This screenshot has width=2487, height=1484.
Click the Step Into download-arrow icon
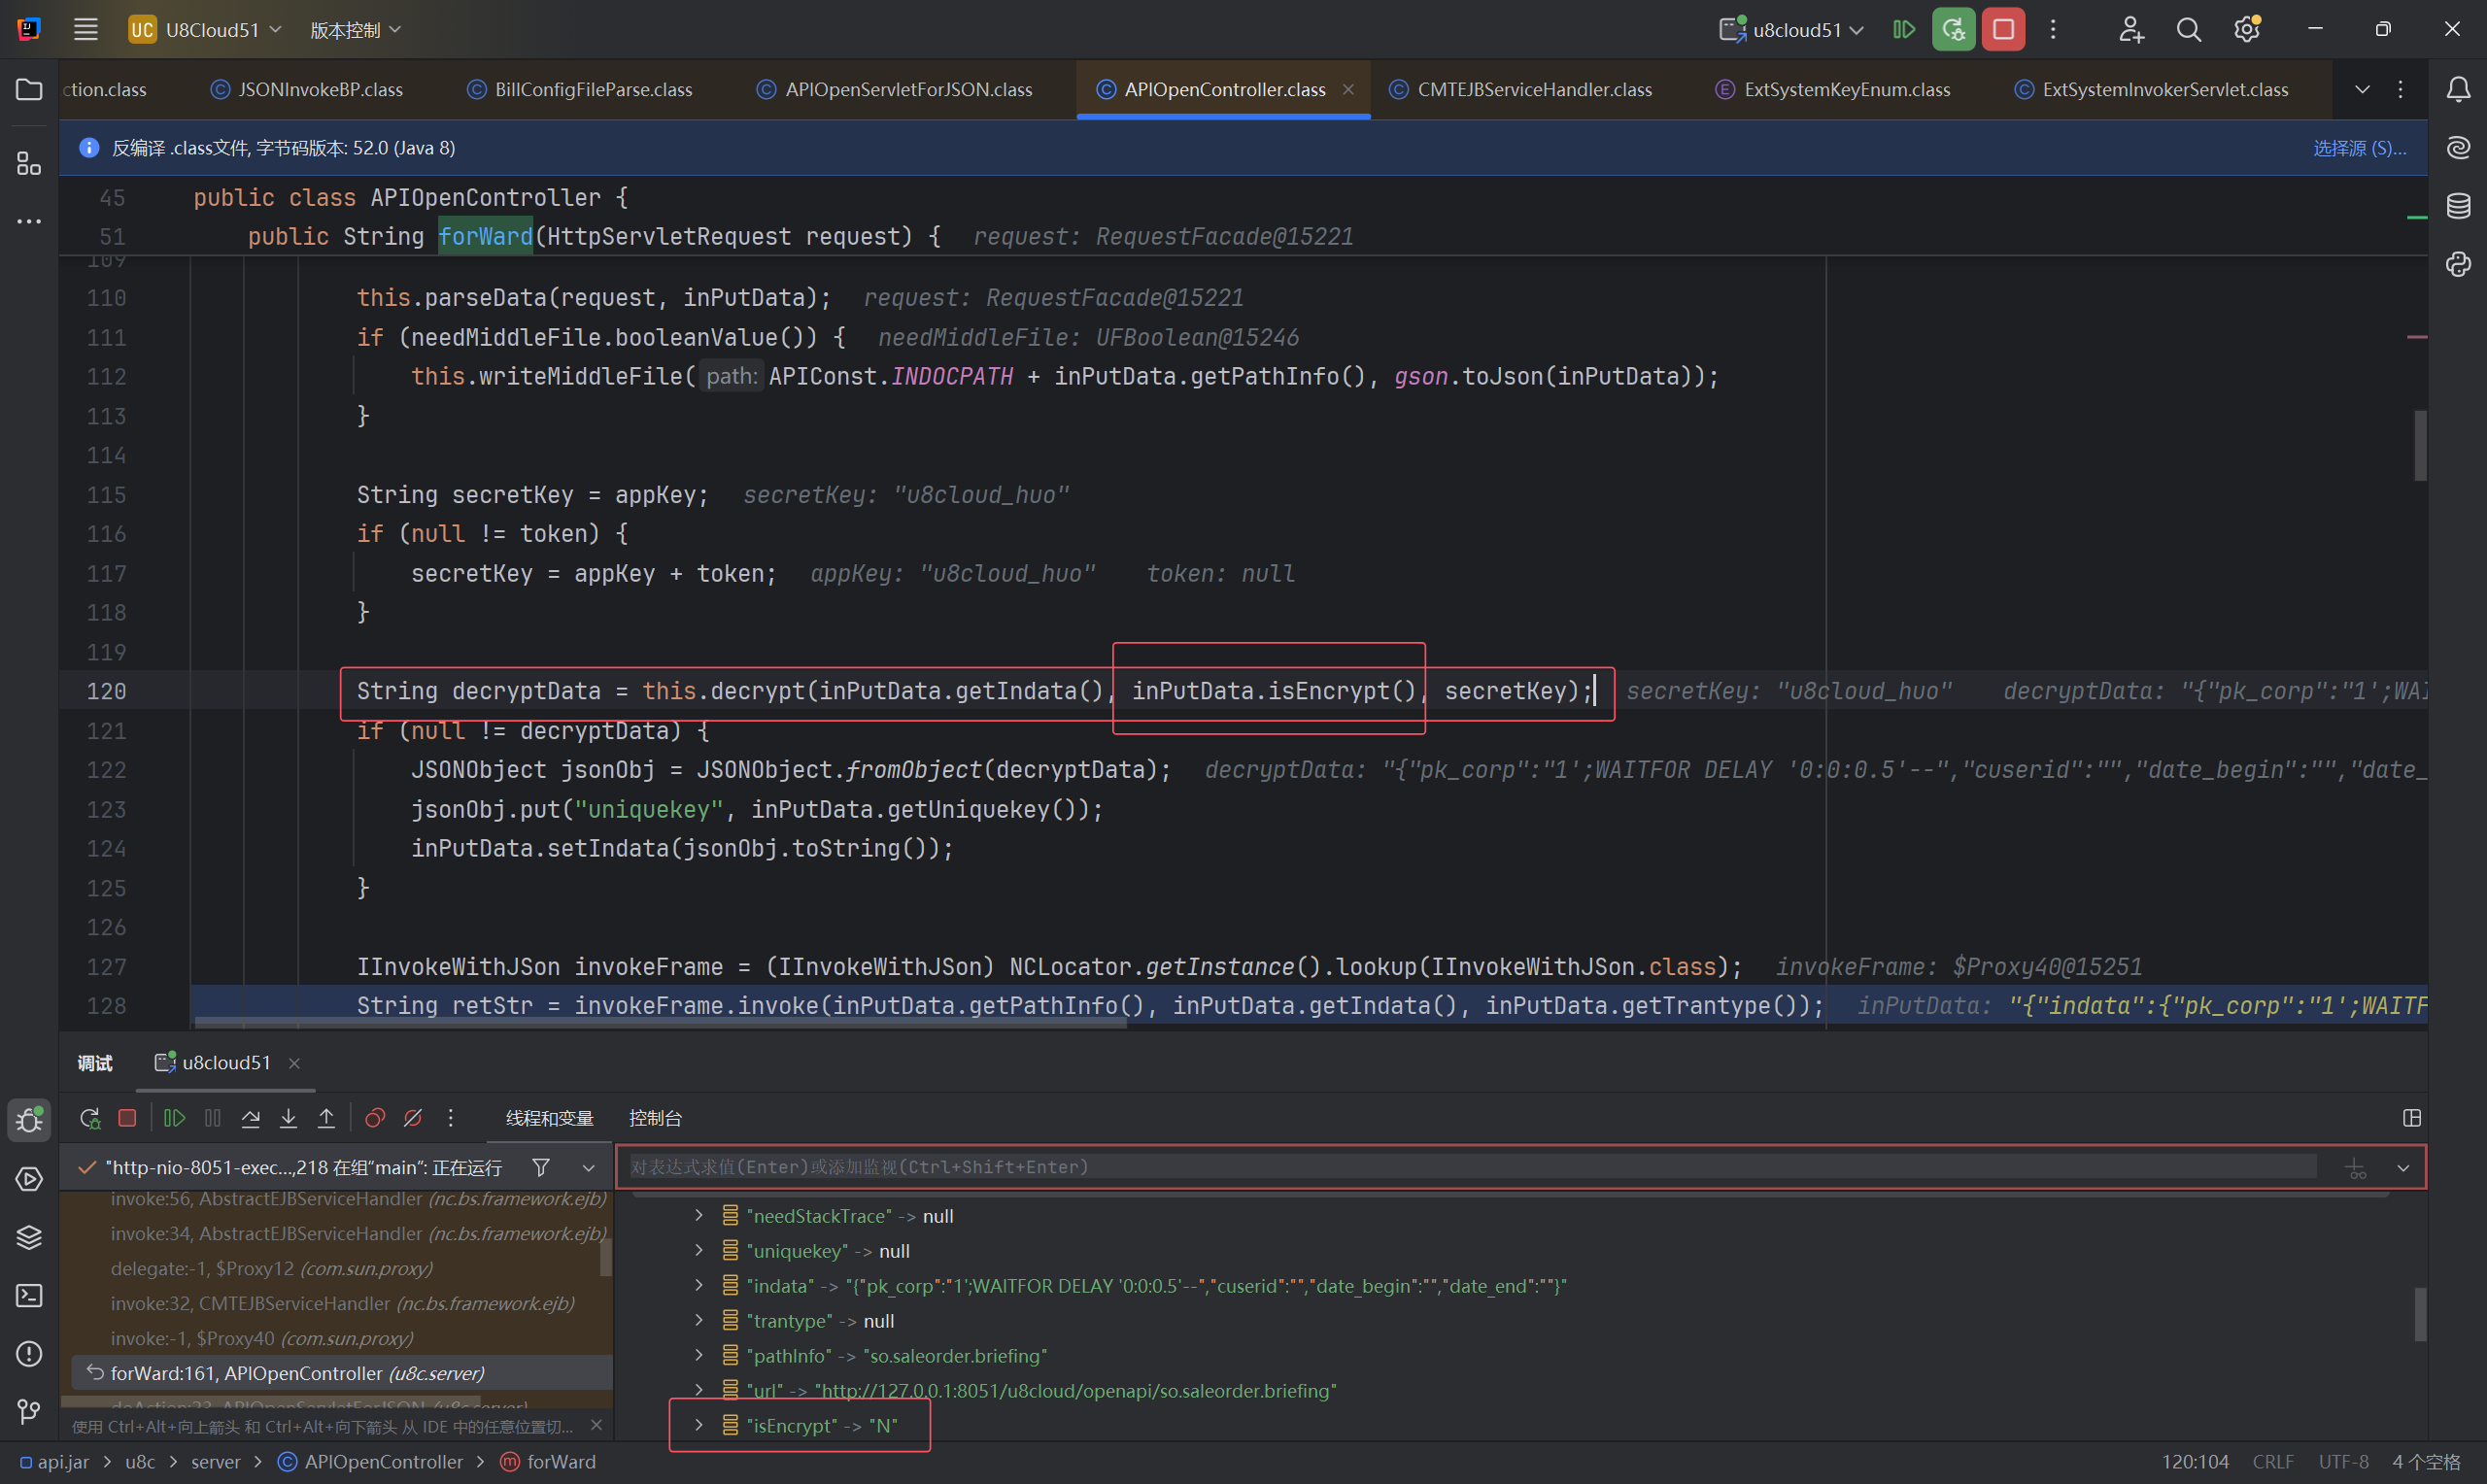[x=289, y=1118]
